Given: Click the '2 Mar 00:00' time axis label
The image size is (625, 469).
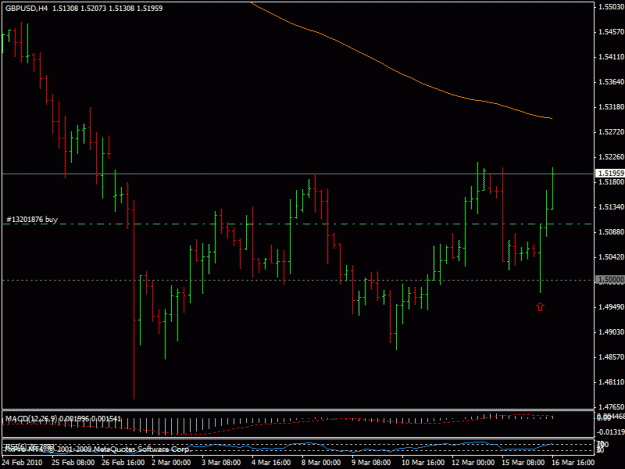Looking at the screenshot, I should tap(171, 462).
